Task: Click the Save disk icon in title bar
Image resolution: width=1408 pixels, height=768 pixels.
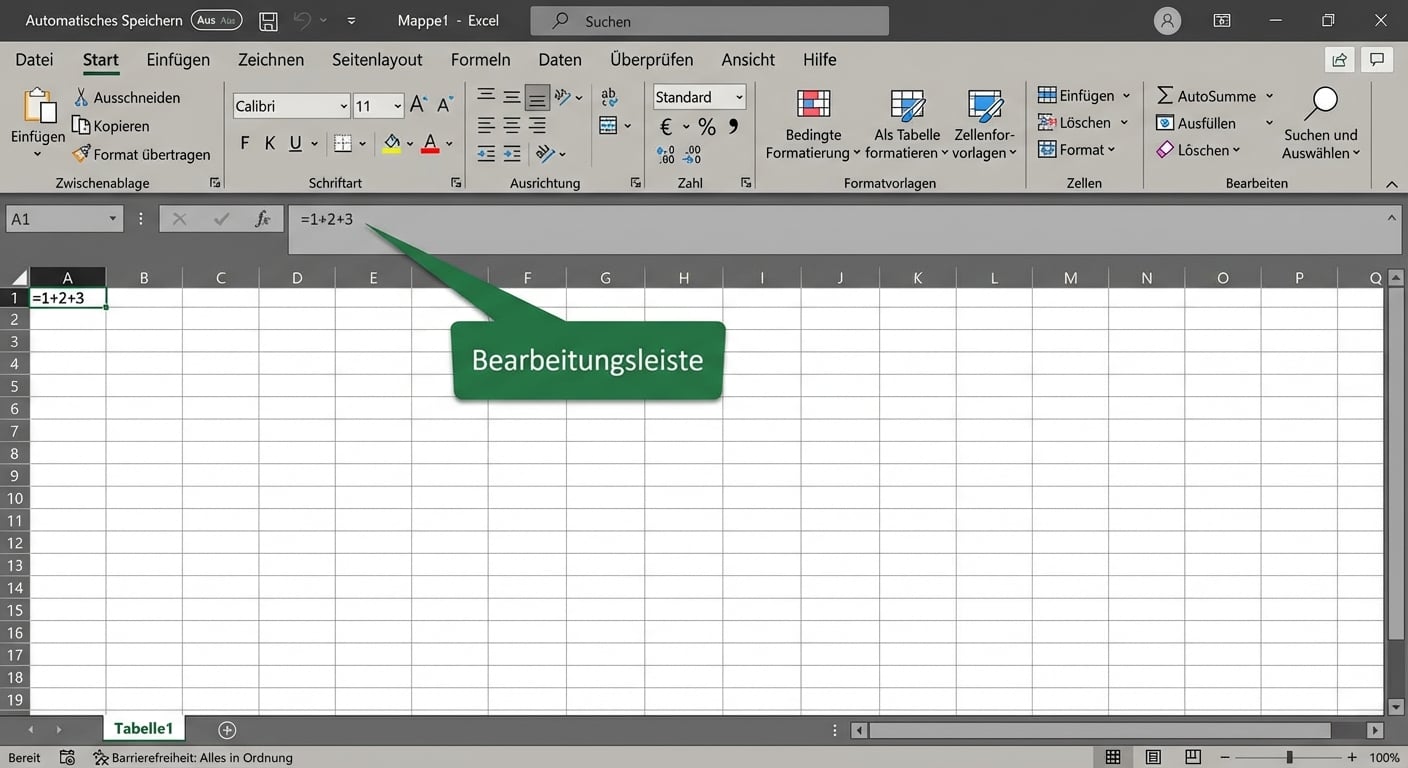Action: [268, 21]
